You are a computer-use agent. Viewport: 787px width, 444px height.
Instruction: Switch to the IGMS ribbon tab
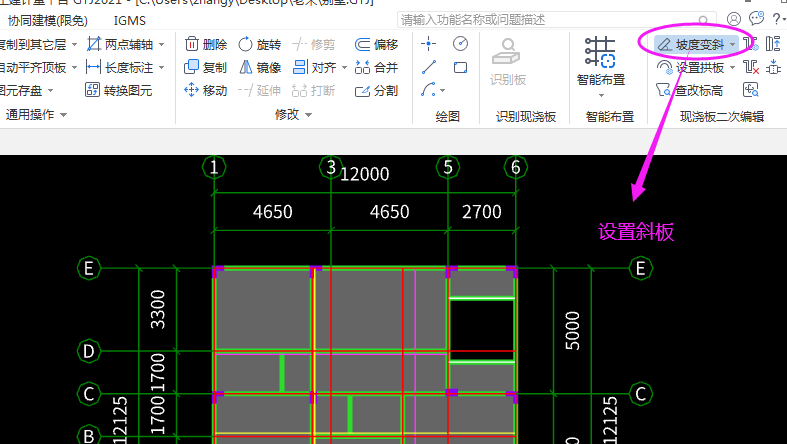129,21
